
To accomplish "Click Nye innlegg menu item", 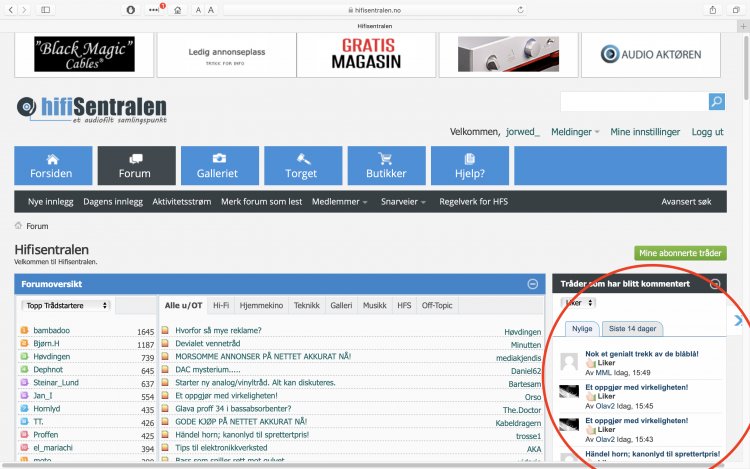I will [51, 202].
